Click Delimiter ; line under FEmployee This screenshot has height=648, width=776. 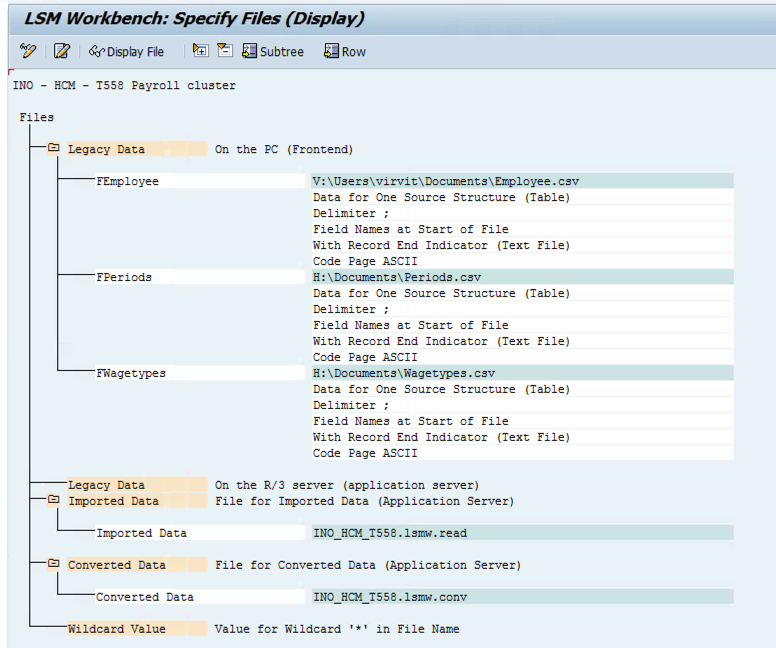coord(523,213)
